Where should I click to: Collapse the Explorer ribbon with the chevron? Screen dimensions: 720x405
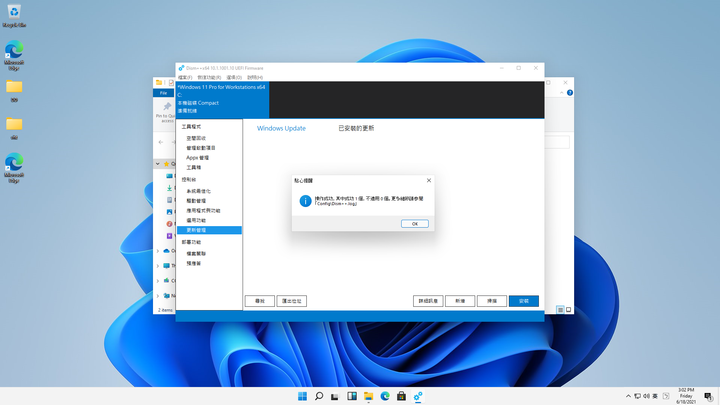coord(562,93)
